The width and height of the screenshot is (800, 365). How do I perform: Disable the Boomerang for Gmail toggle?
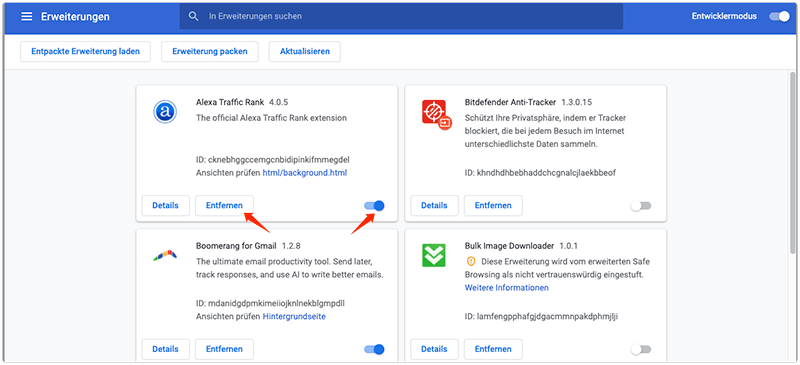pos(374,349)
